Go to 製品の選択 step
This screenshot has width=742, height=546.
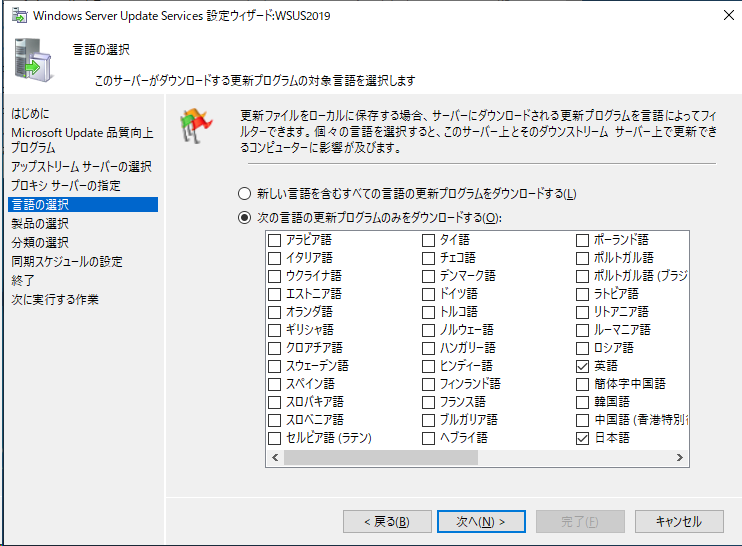(40, 223)
